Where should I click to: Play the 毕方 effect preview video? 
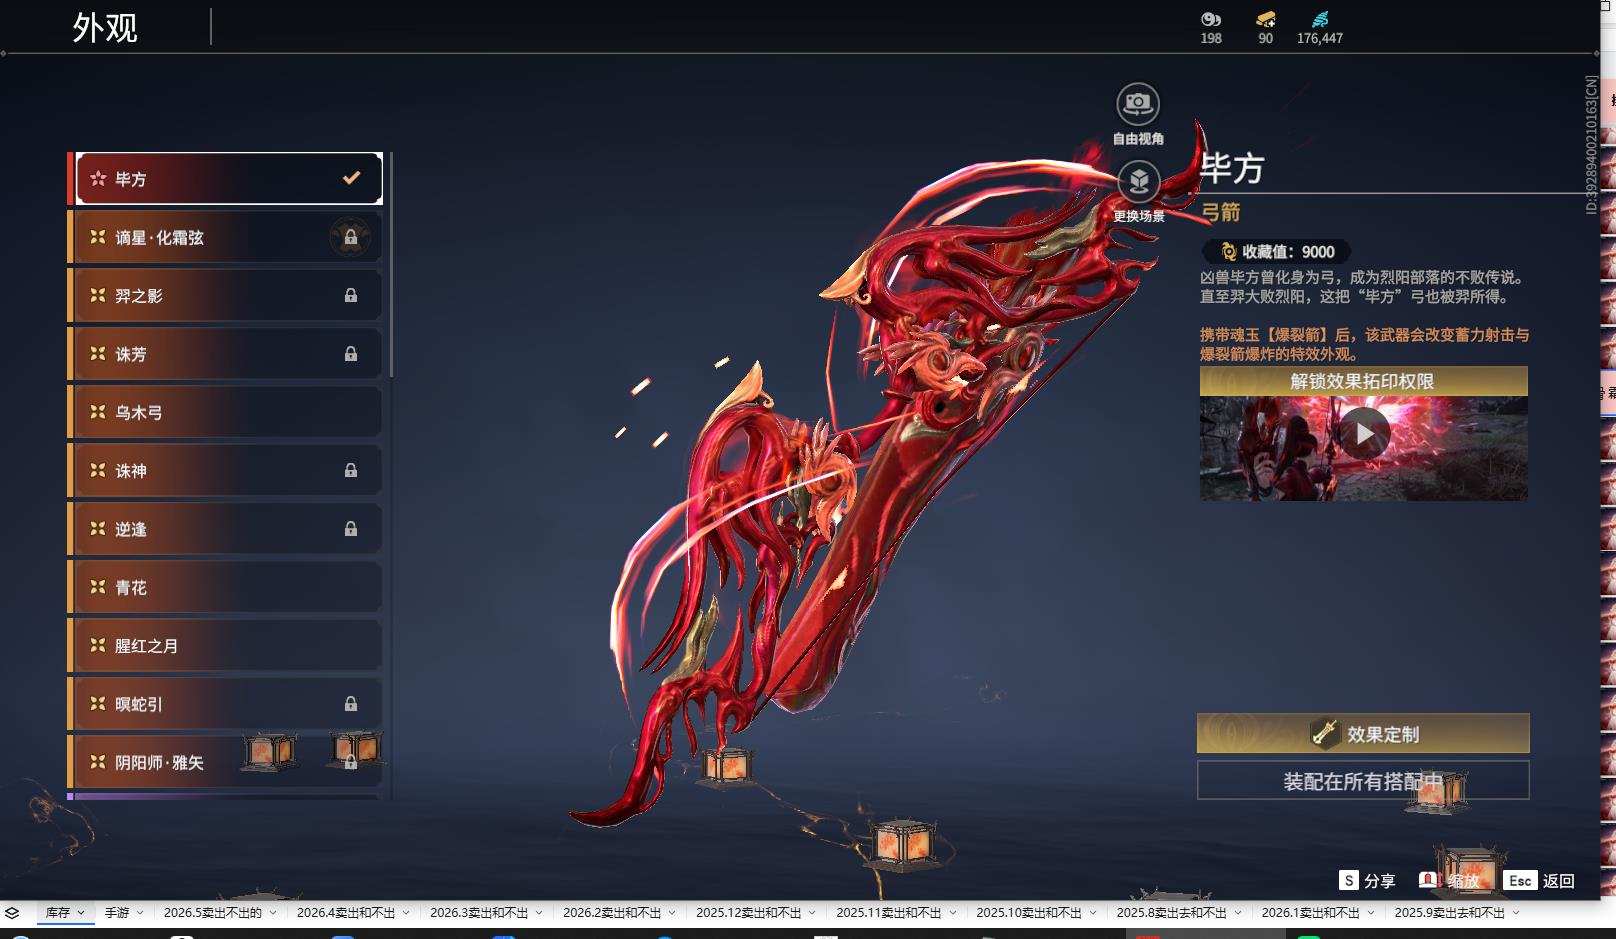[x=1365, y=433]
